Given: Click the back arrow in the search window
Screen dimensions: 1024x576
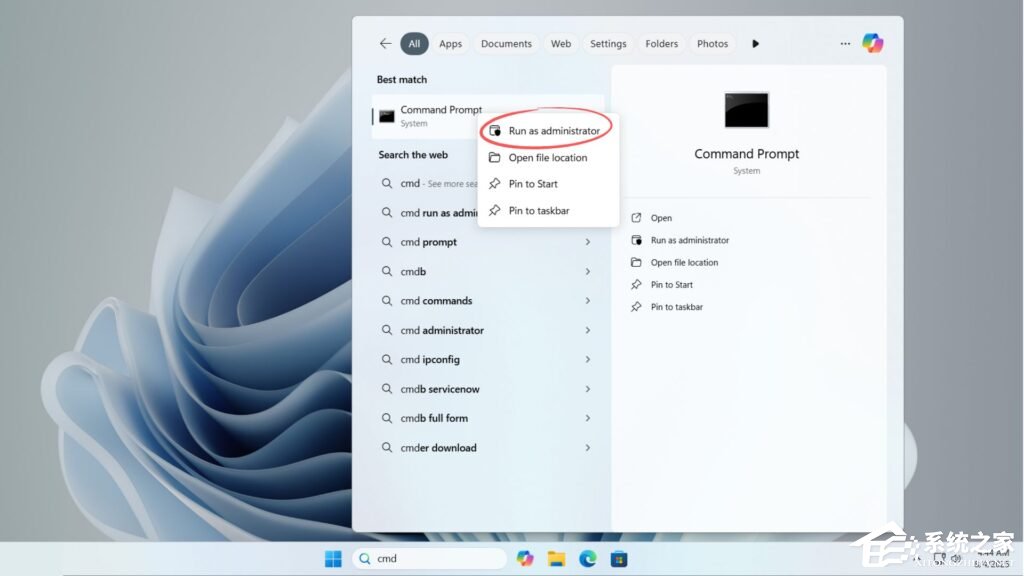Looking at the screenshot, I should pyautogui.click(x=384, y=43).
